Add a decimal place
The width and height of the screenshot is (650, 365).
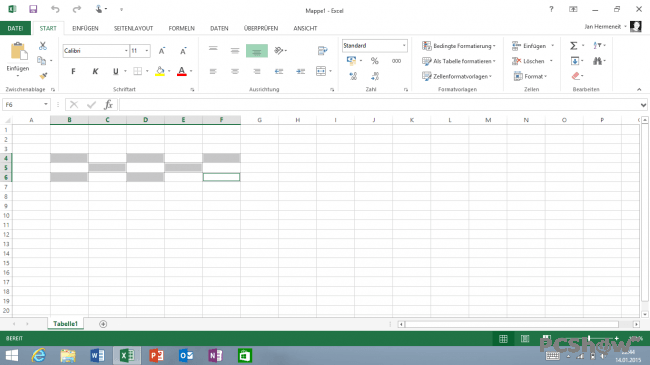point(353,76)
